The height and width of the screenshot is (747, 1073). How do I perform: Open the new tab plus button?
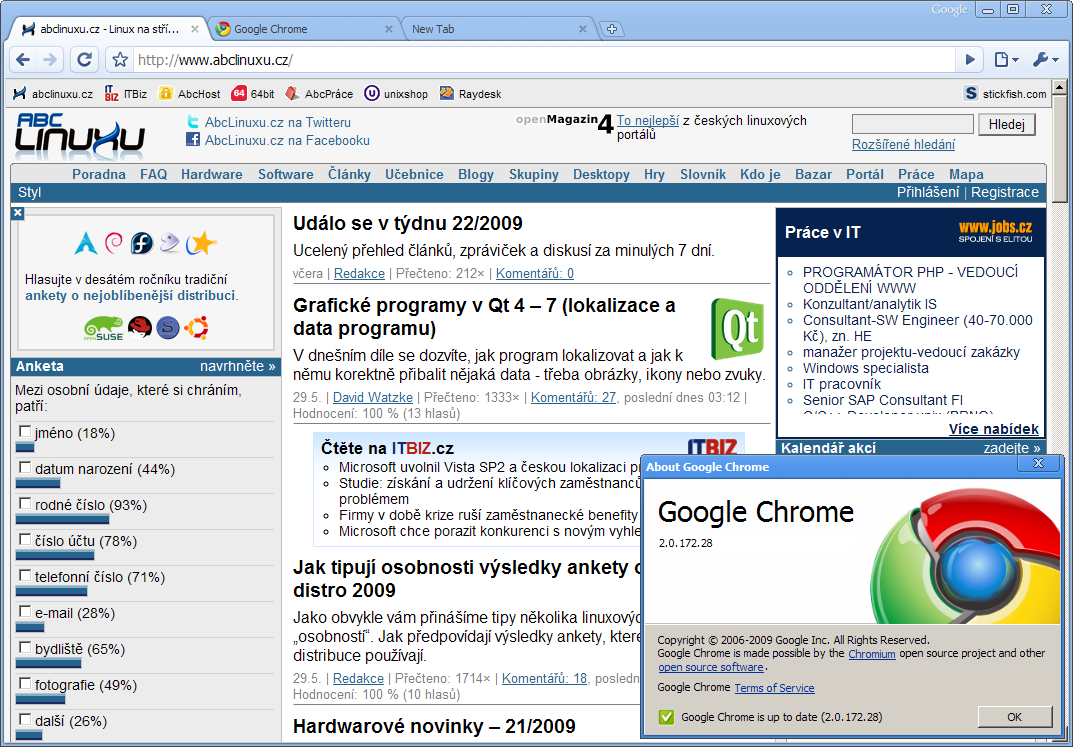click(x=612, y=29)
